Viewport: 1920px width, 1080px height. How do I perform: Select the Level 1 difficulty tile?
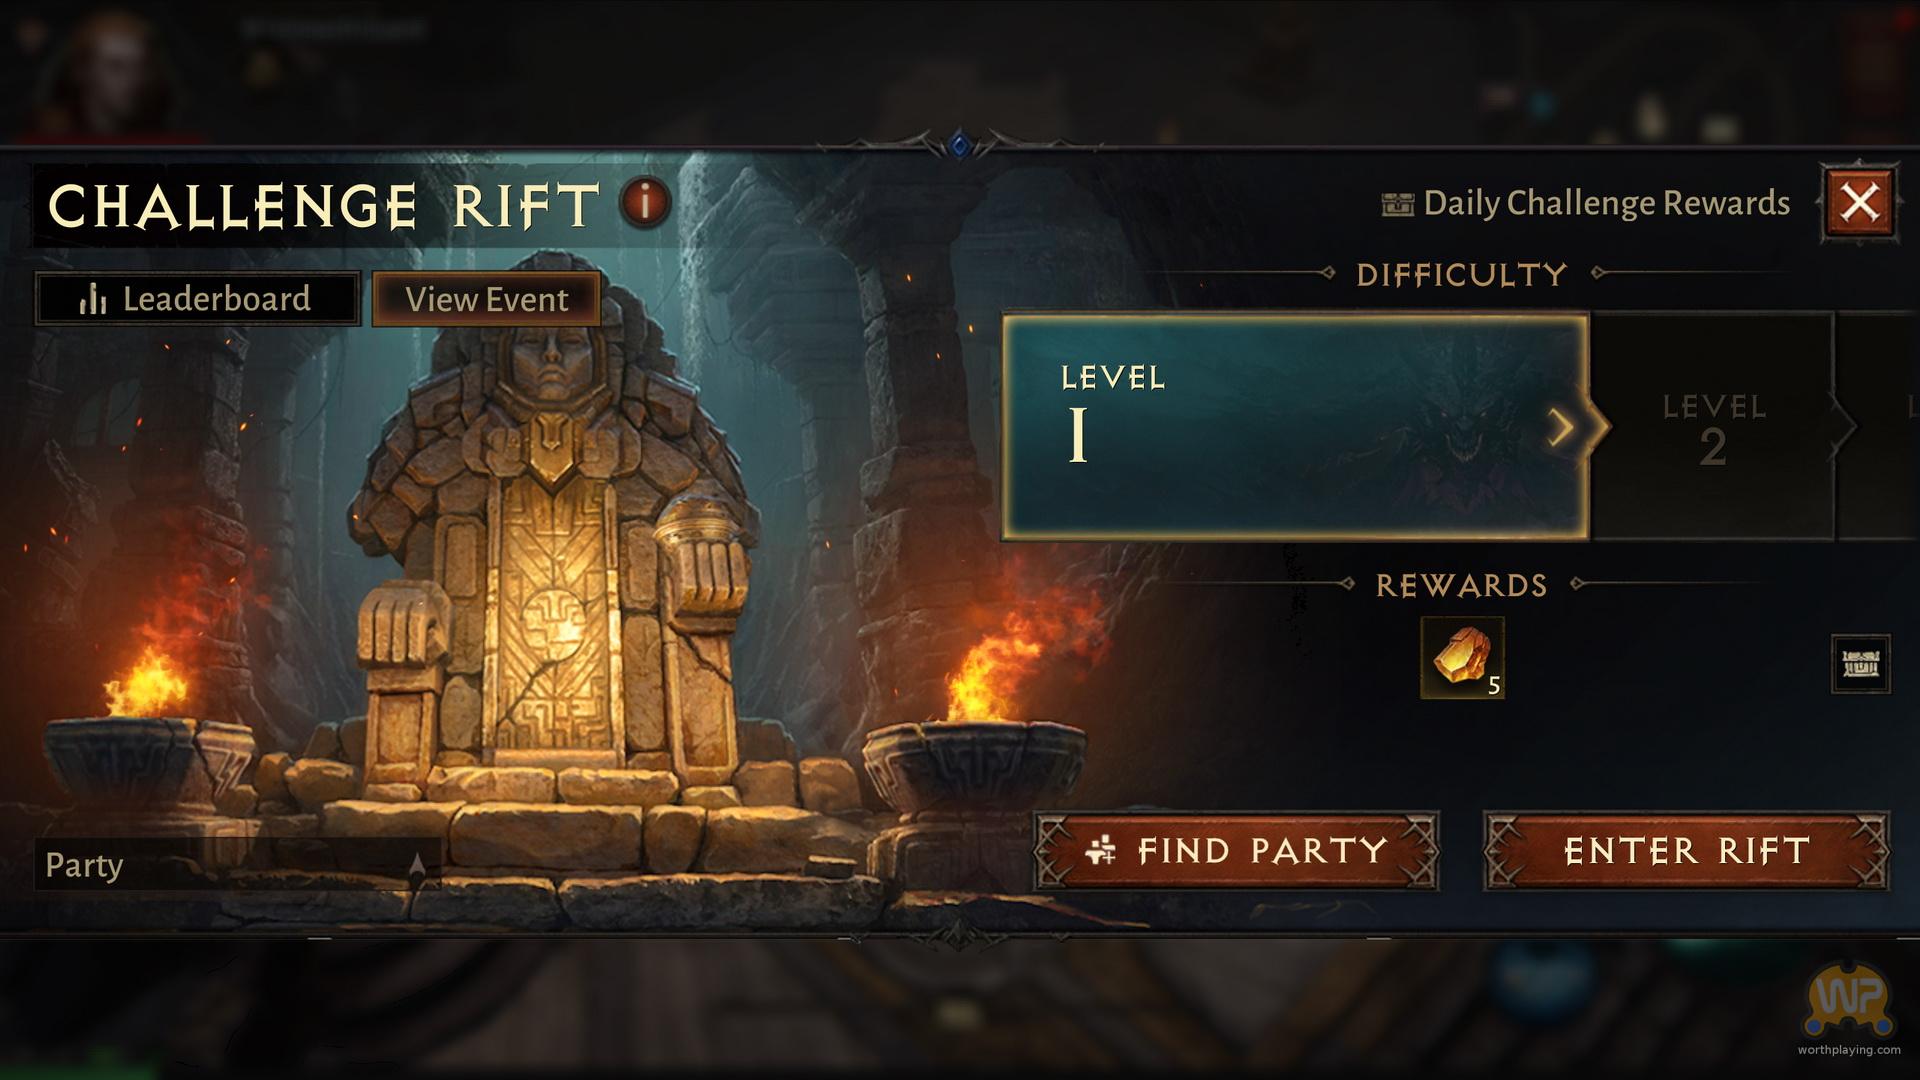[1295, 427]
